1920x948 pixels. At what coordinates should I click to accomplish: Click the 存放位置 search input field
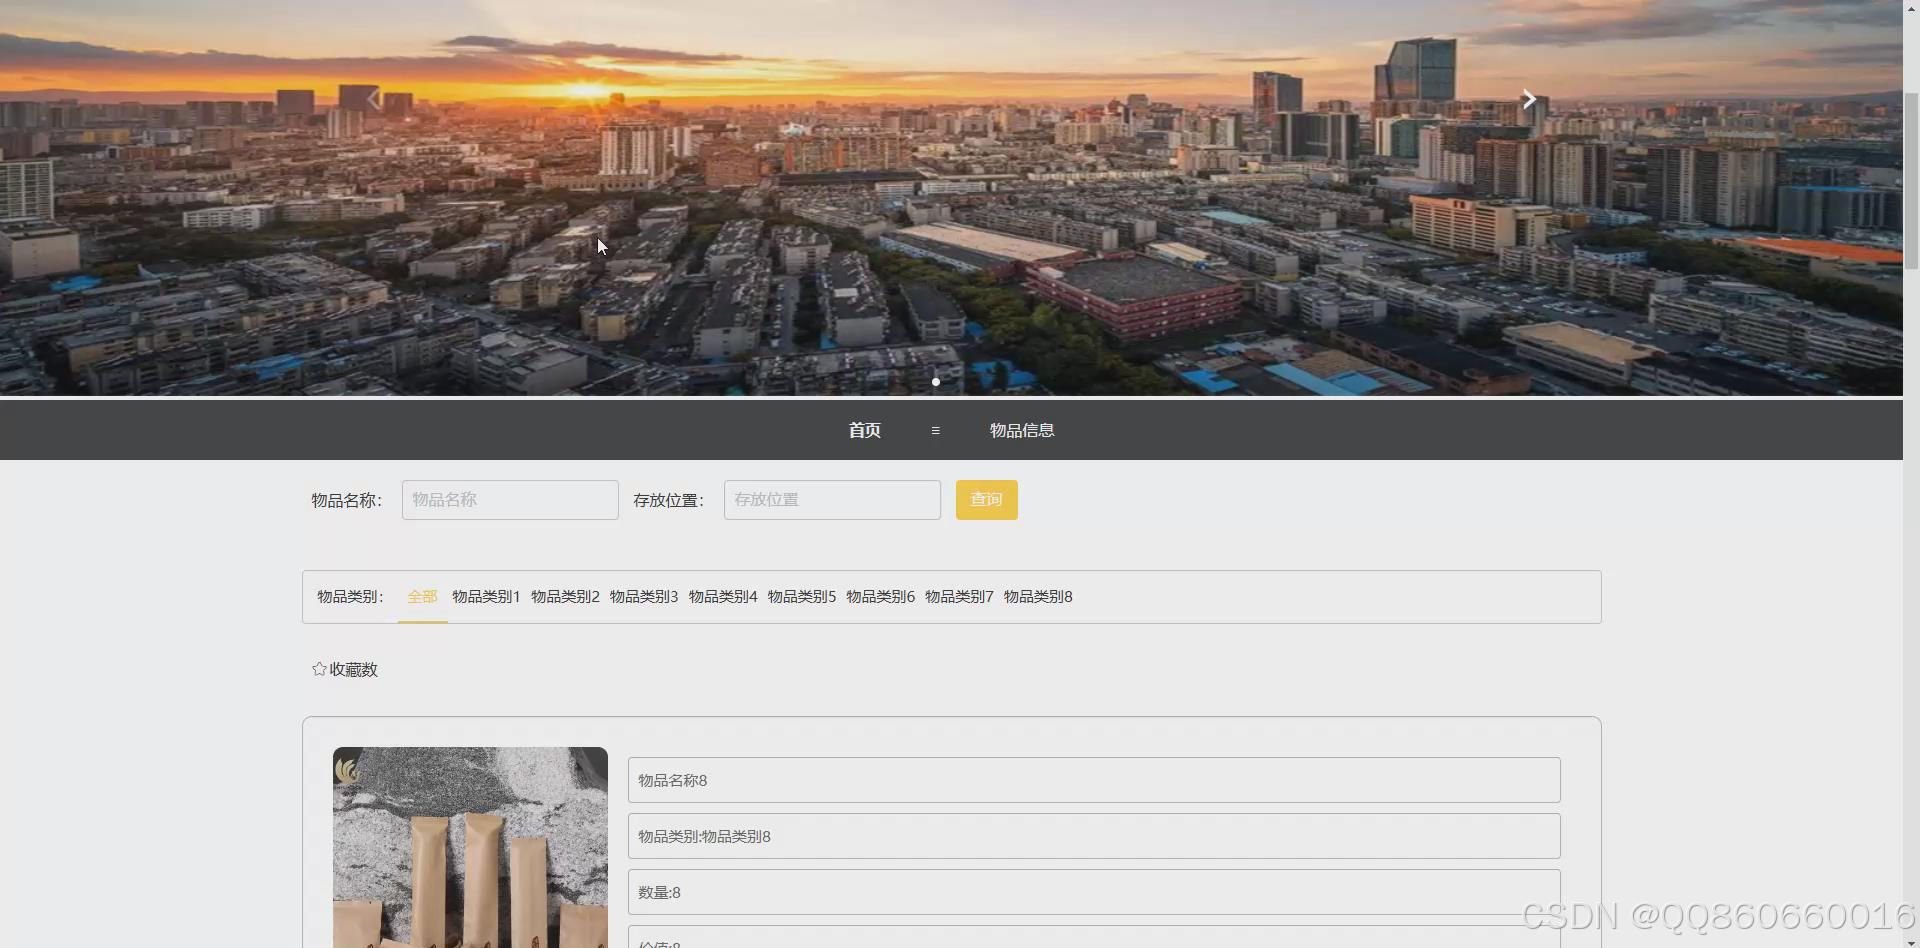tap(832, 500)
